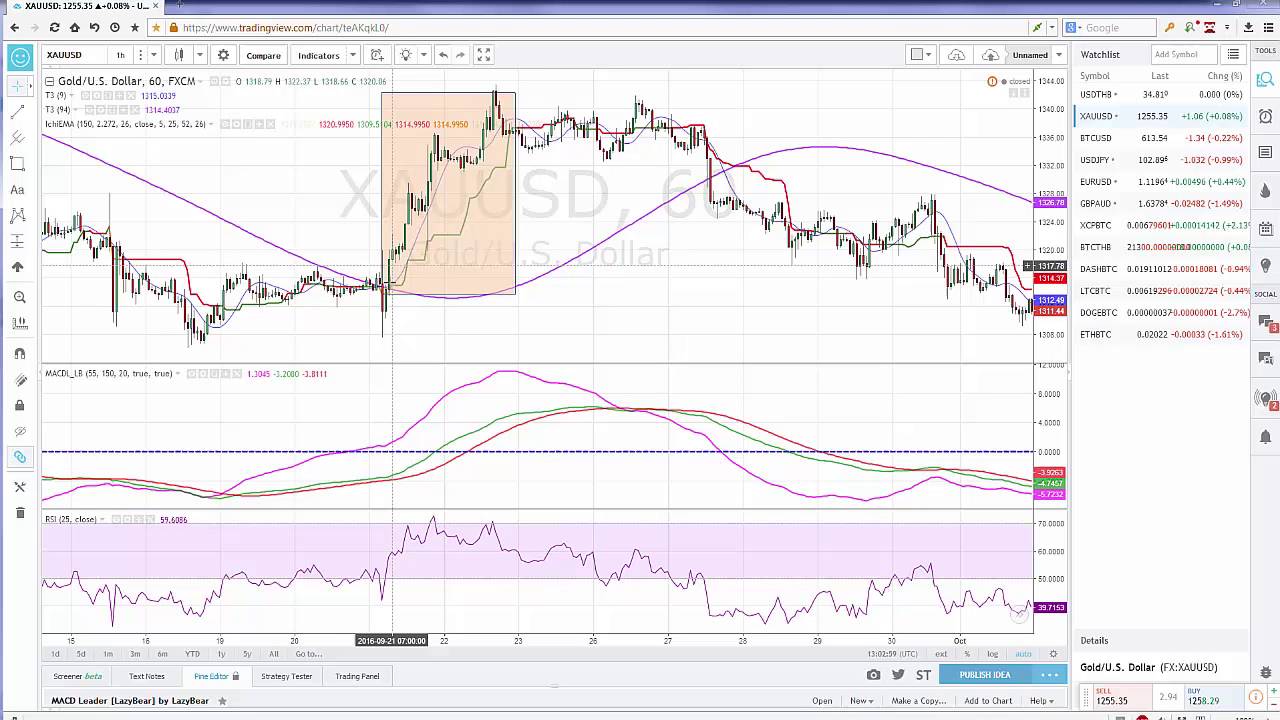Save chart layout to cloud

coord(991,55)
